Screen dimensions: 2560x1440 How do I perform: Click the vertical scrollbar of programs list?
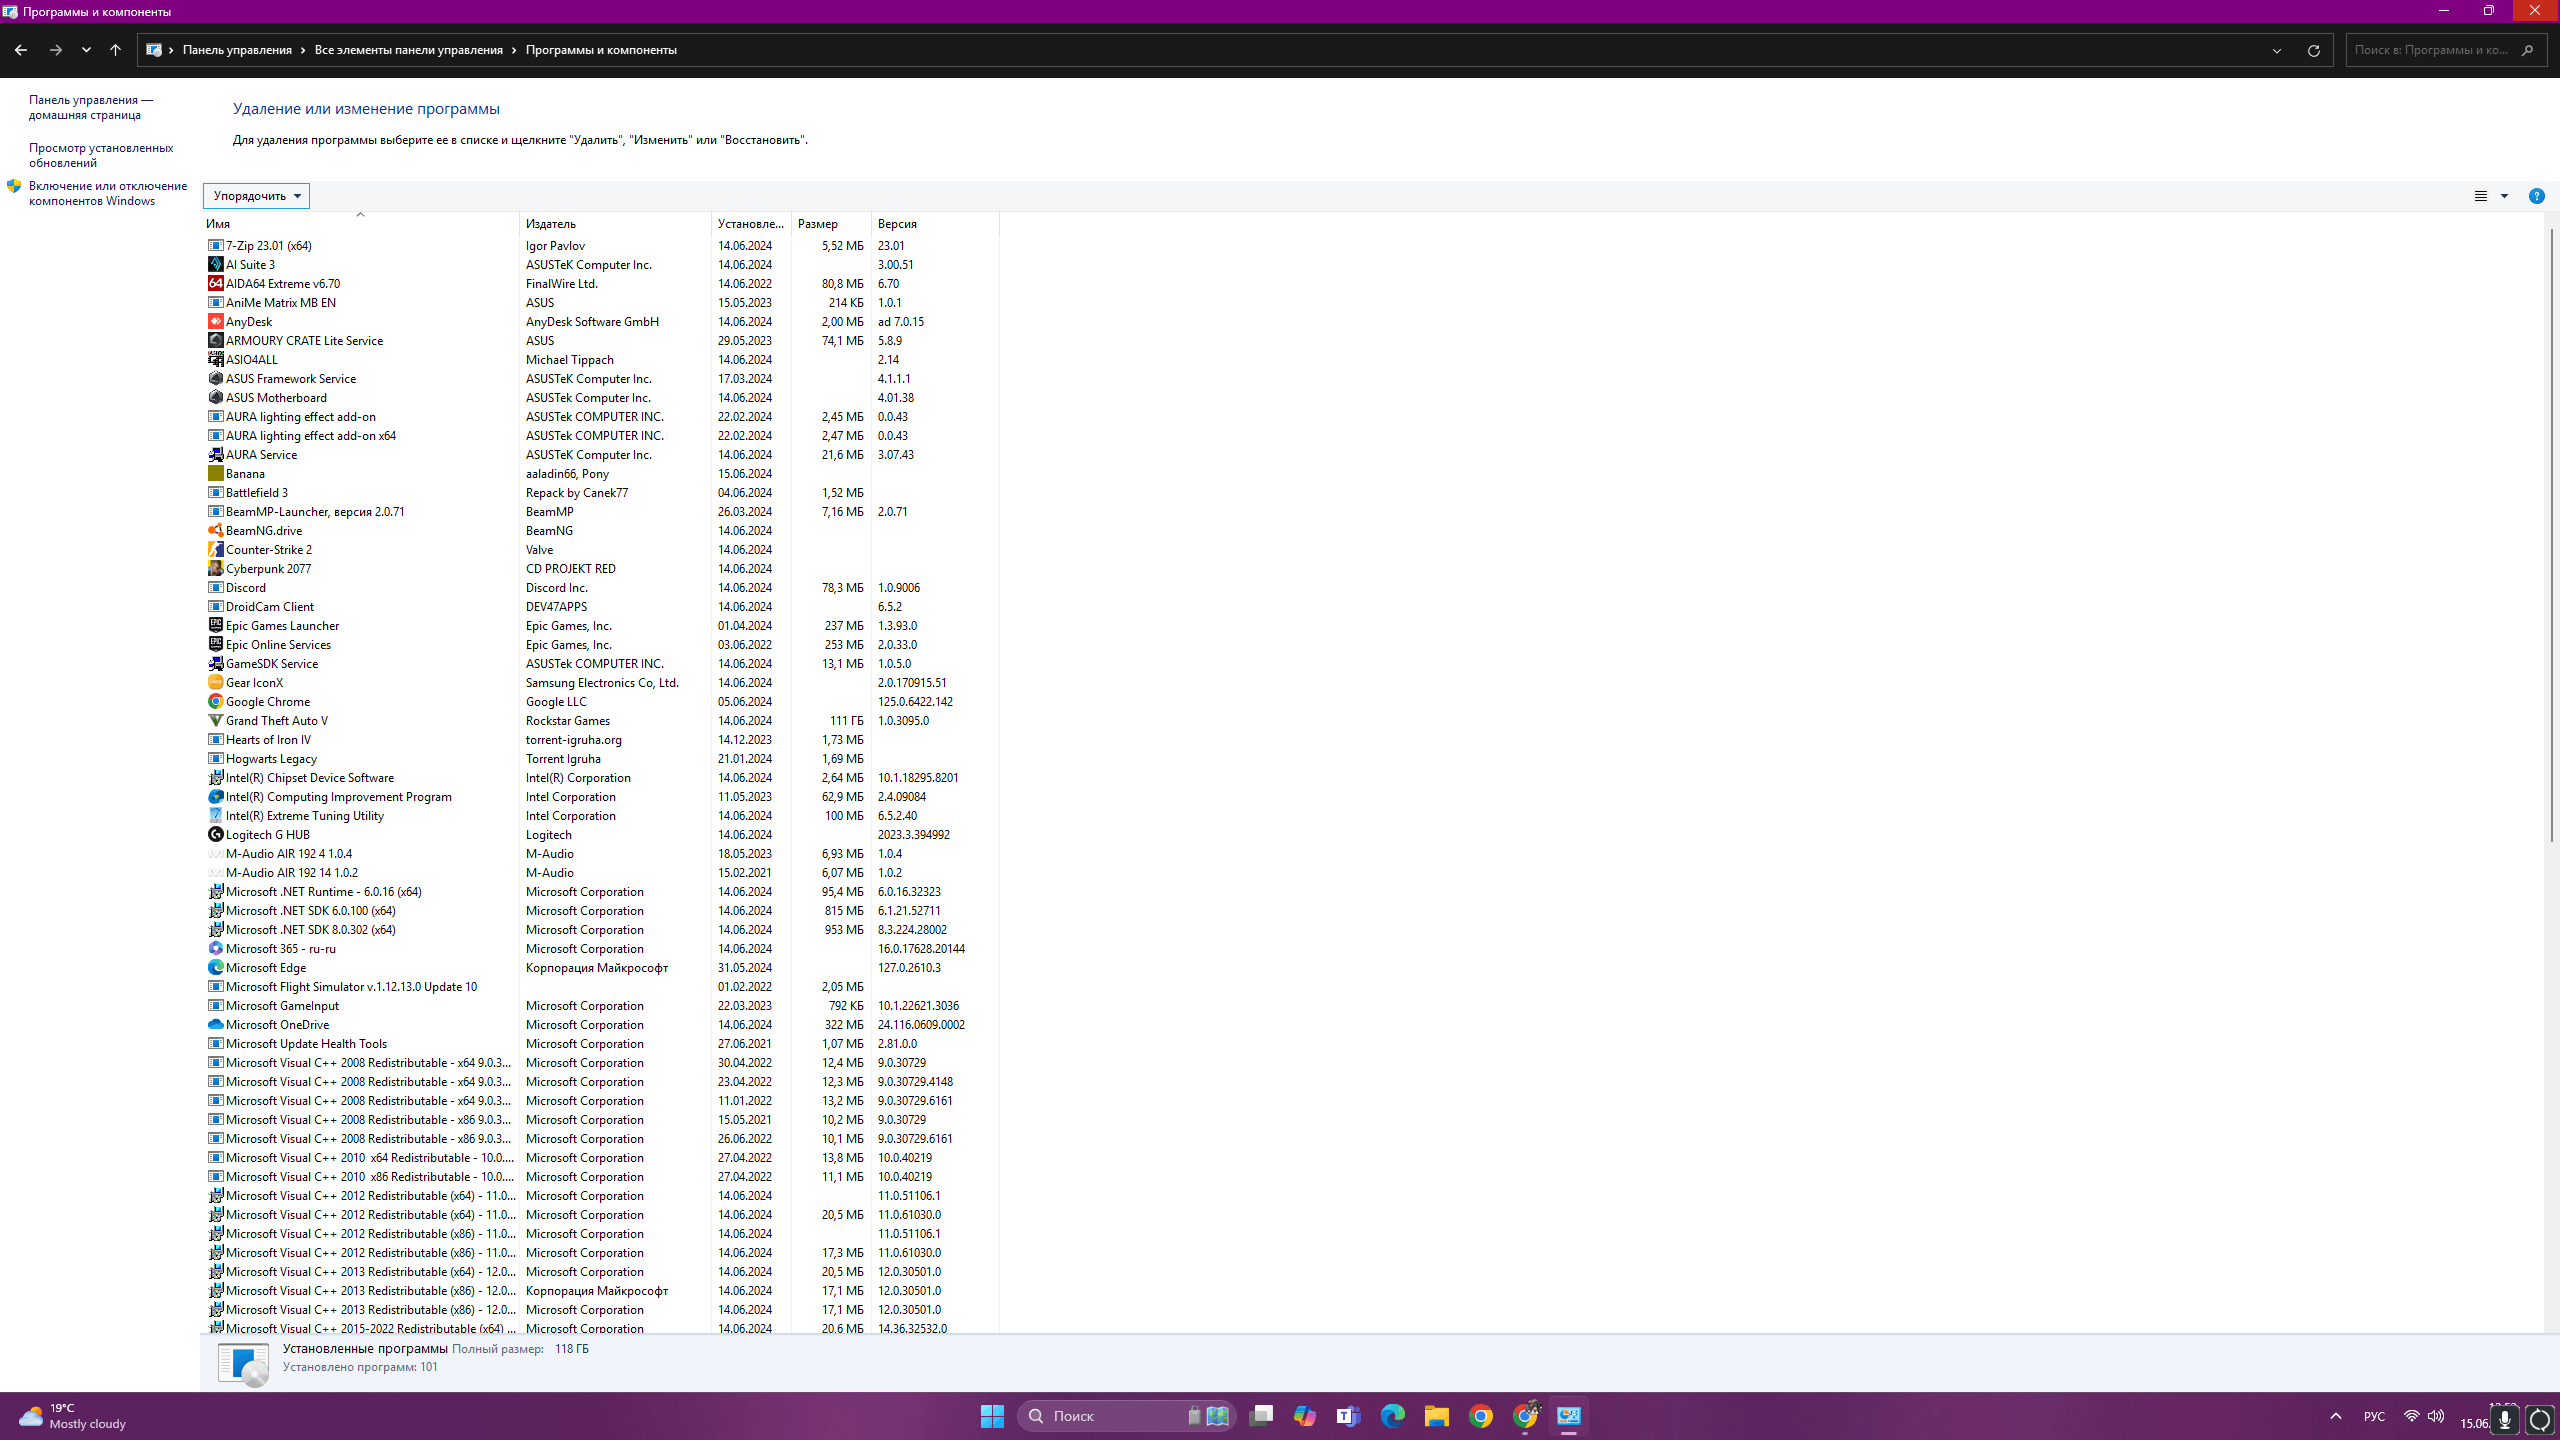click(x=2550, y=535)
